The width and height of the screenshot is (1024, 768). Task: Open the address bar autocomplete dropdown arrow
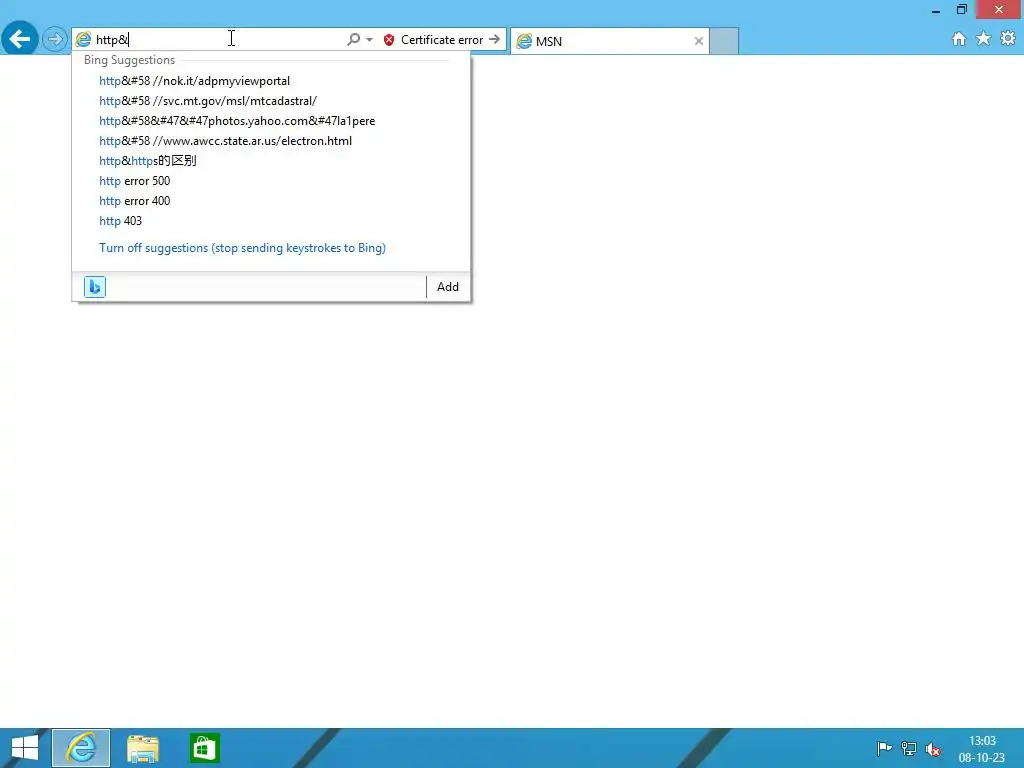370,40
